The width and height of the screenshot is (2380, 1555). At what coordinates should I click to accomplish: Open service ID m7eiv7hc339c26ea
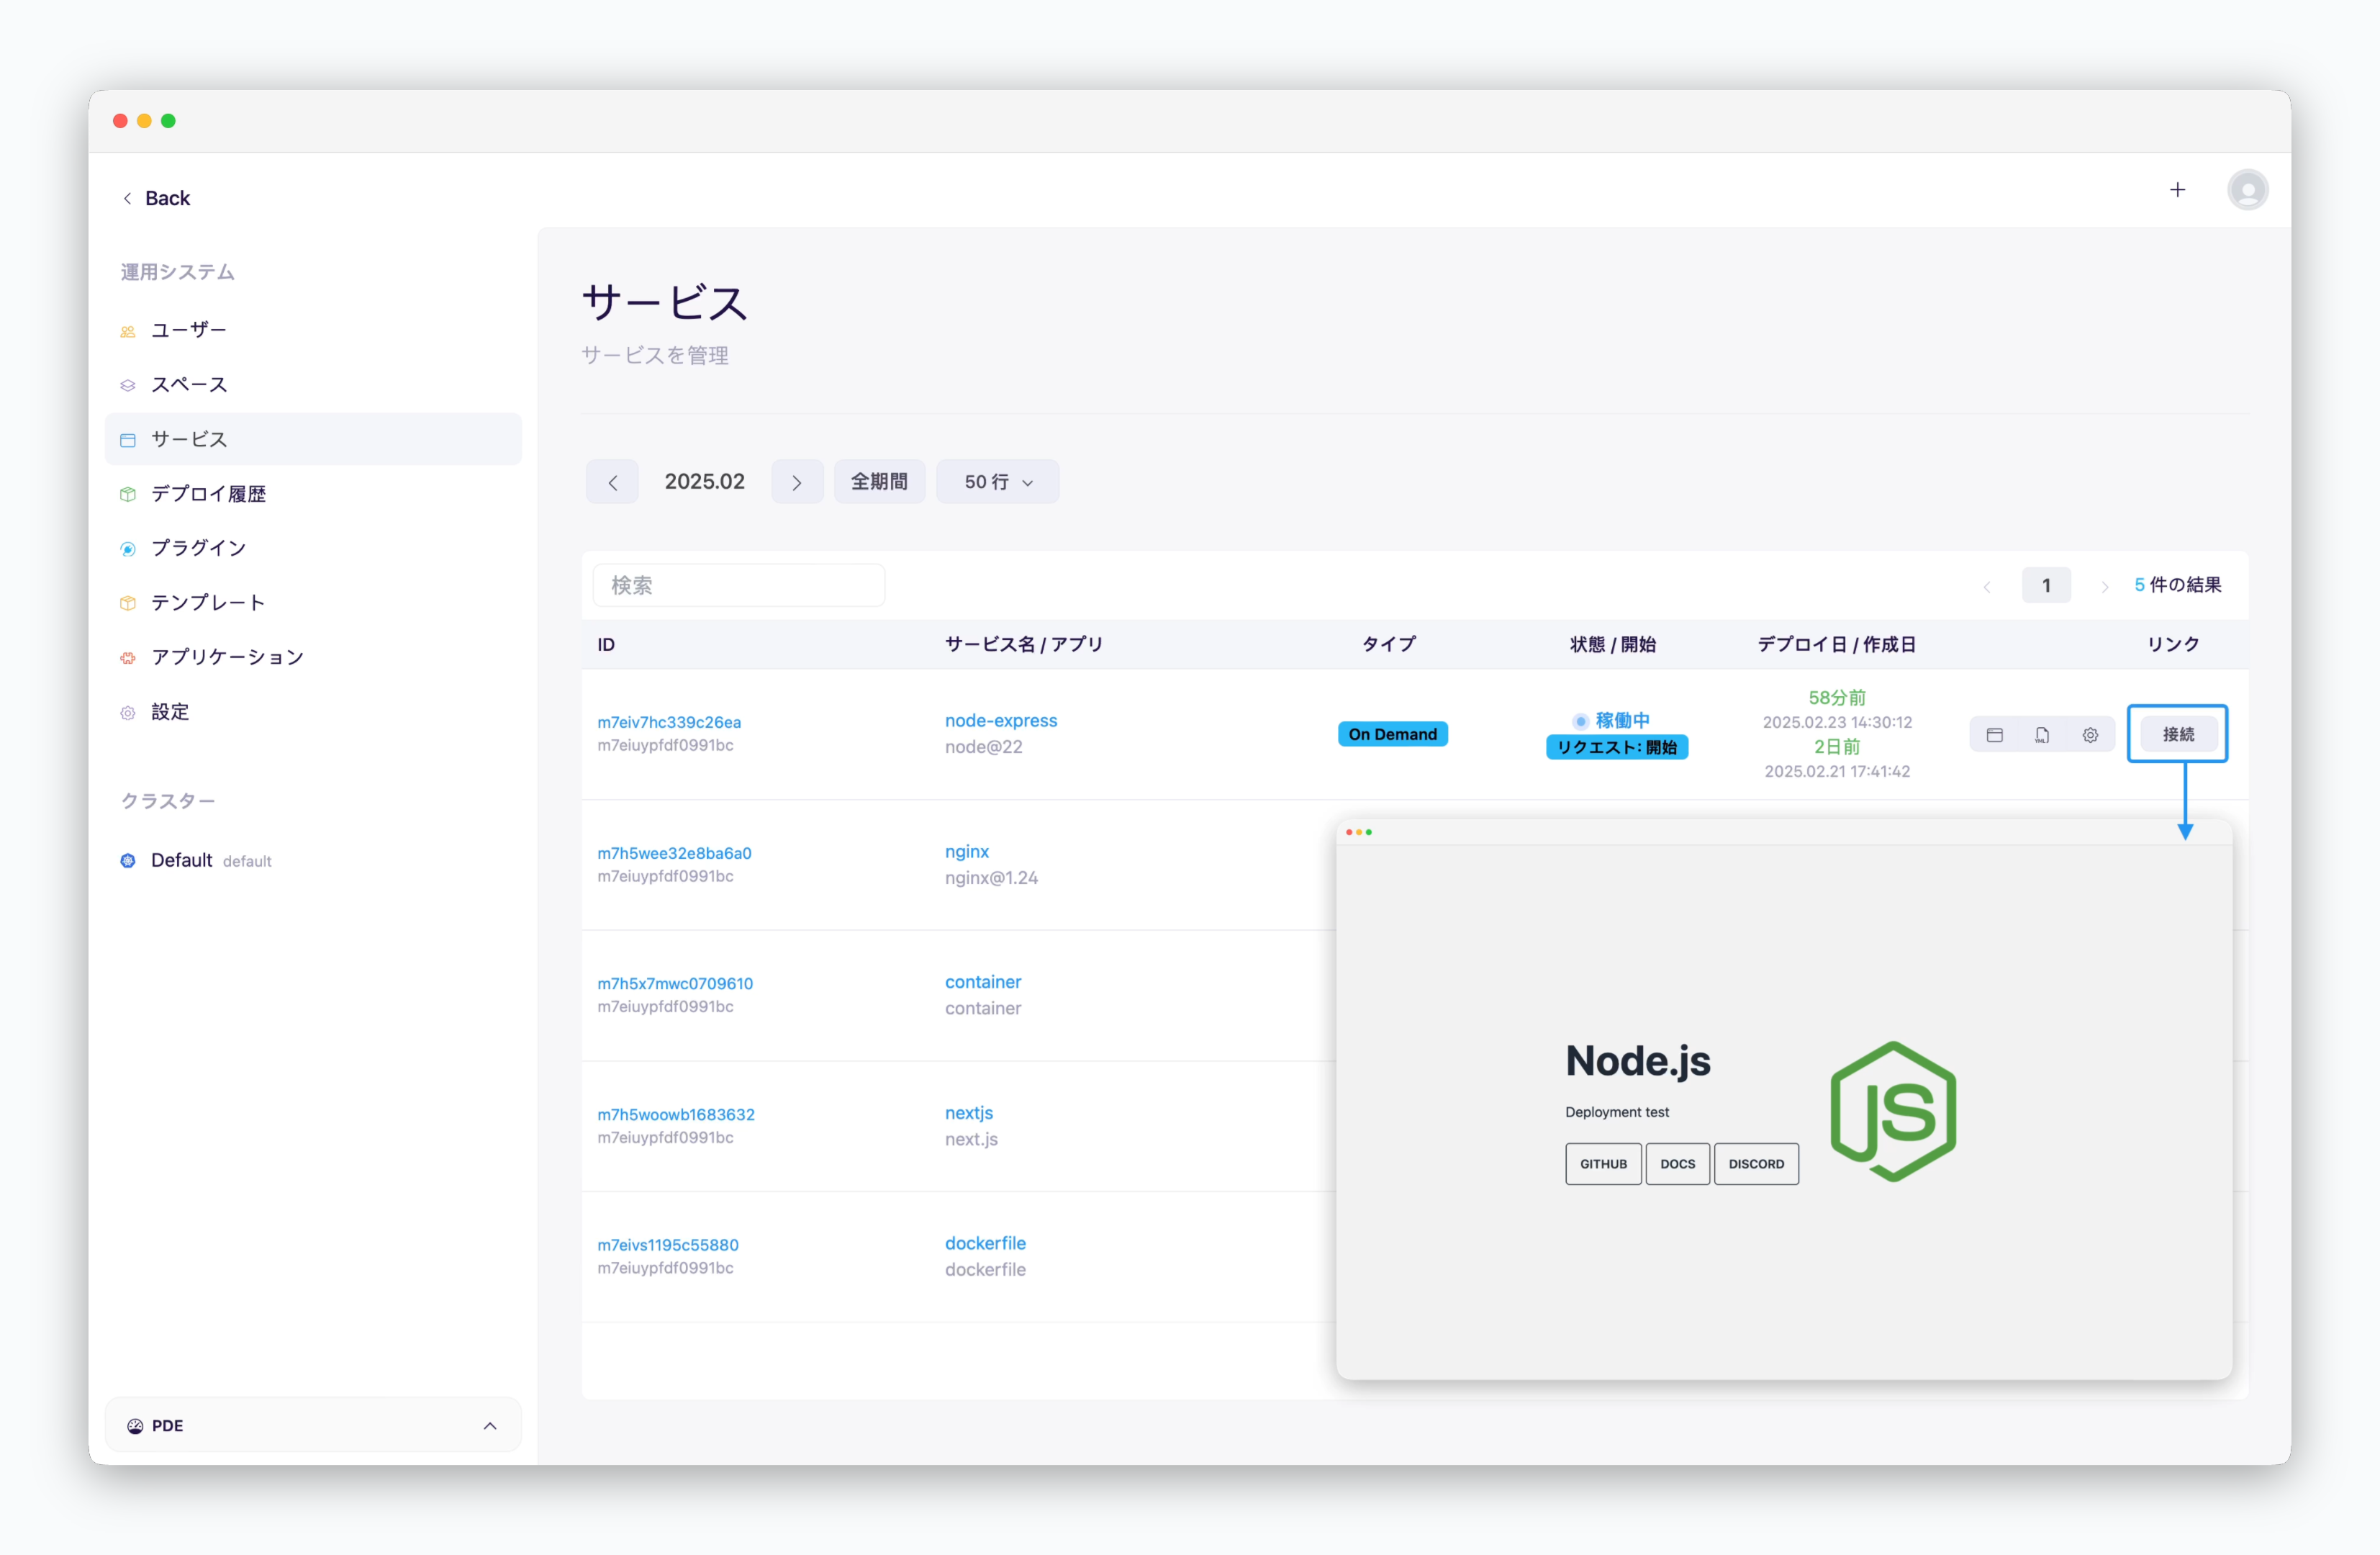pos(669,722)
